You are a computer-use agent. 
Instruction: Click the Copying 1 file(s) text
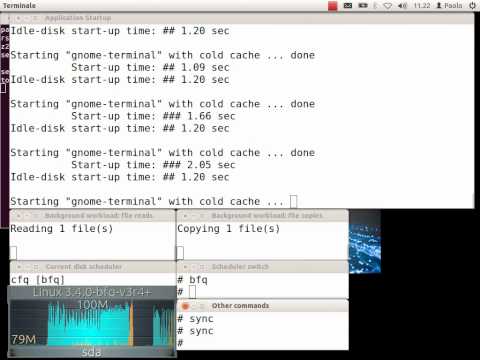point(228,229)
